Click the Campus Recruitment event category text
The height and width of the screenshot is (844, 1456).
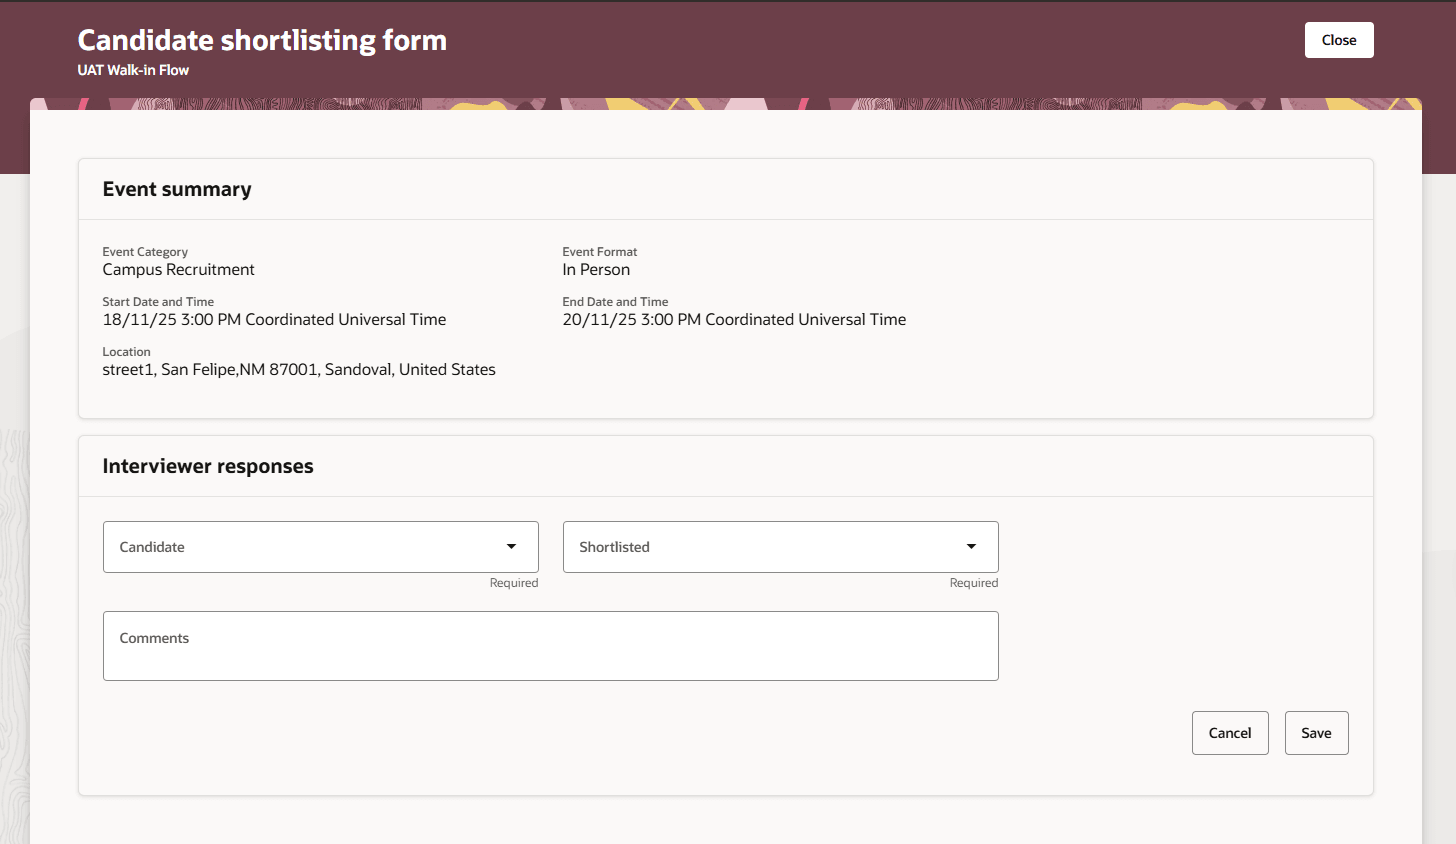click(178, 269)
